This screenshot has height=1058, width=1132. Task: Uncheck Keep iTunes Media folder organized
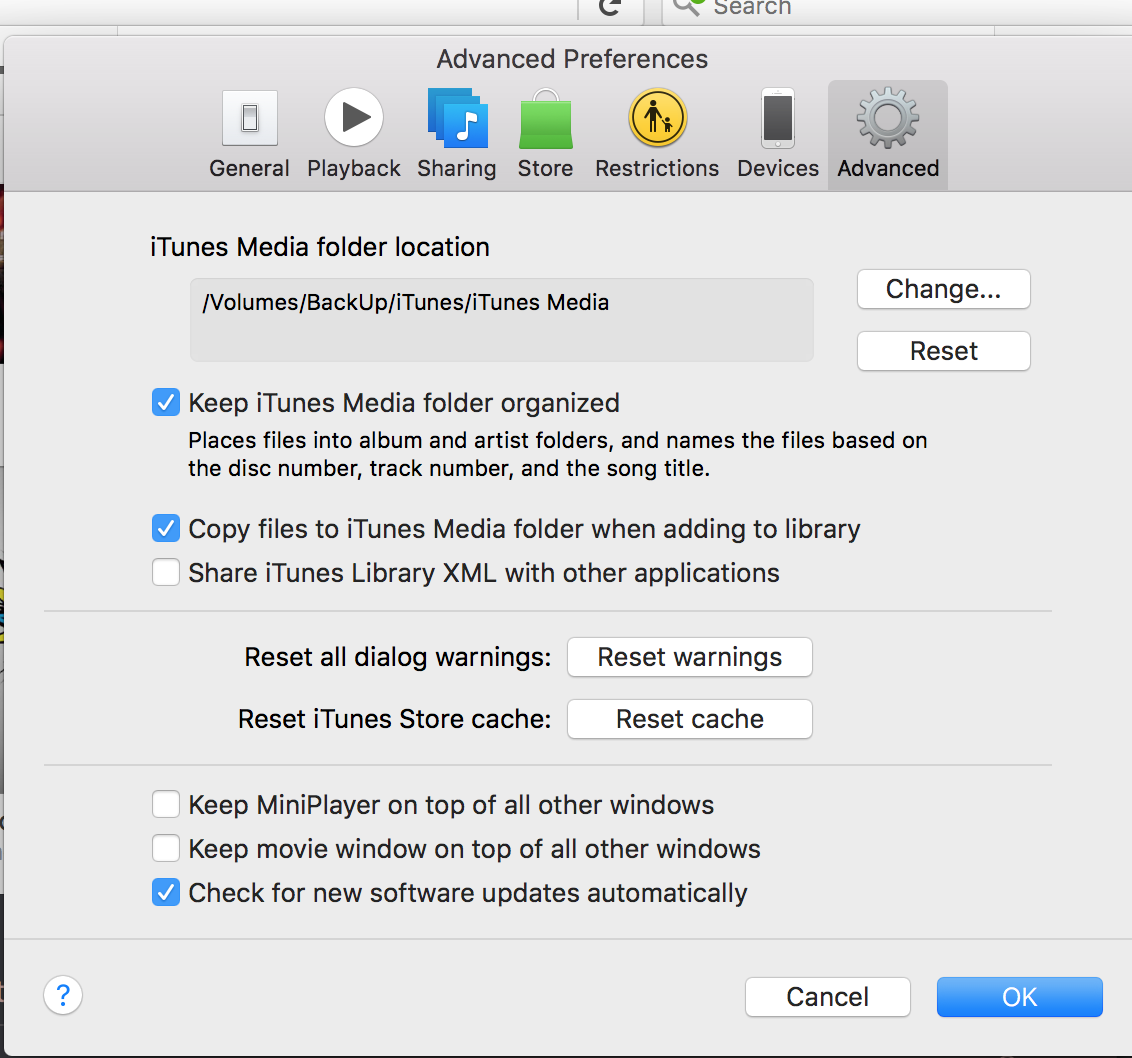pos(166,402)
